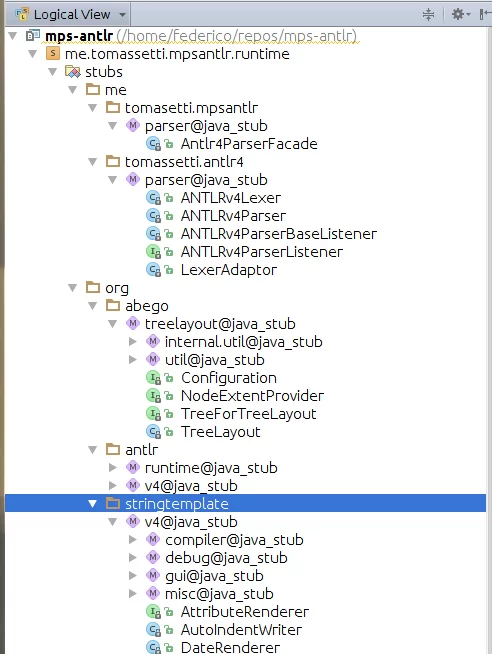Click the TreeLayout class icon
This screenshot has width=492, height=654.
point(153,432)
